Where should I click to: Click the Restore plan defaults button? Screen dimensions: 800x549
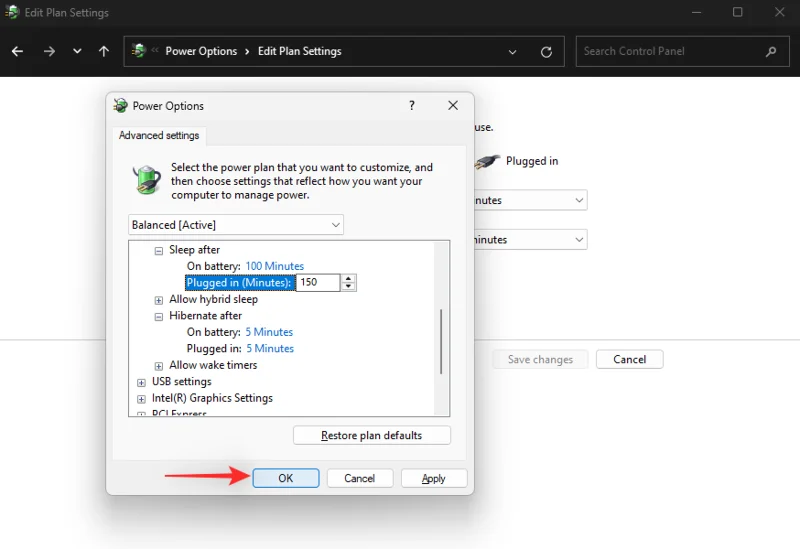pos(371,435)
